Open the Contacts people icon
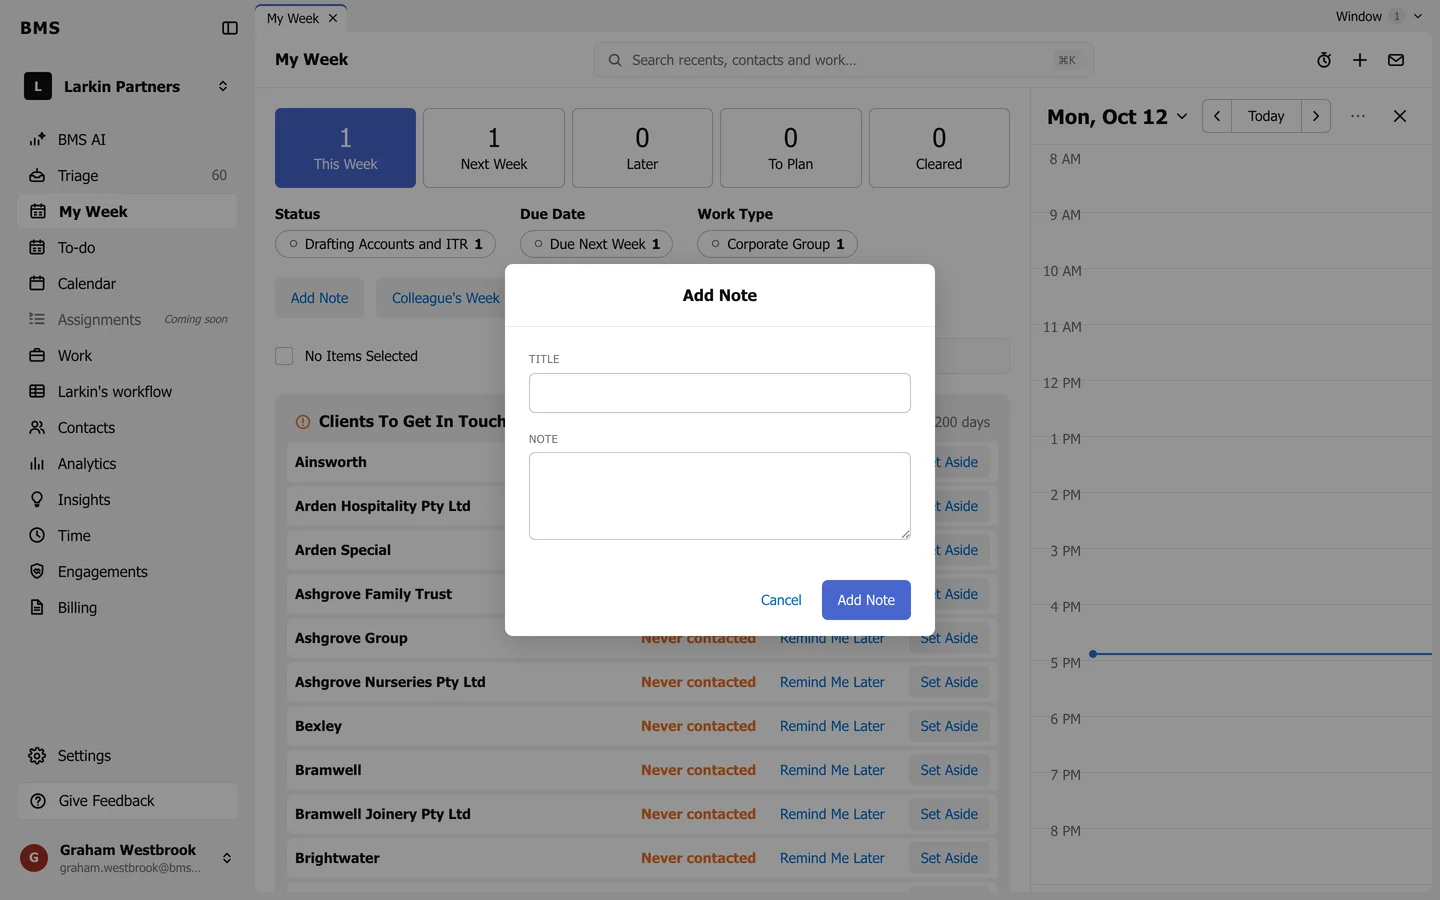Viewport: 1440px width, 900px height. pos(37,428)
